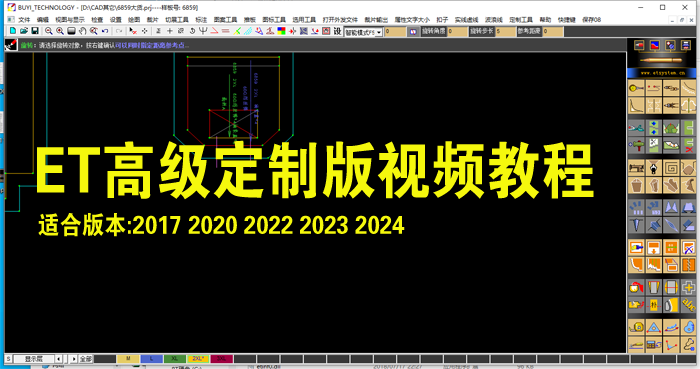Click the 全部 button in status bar
The image size is (700, 369).
[x=85, y=359]
